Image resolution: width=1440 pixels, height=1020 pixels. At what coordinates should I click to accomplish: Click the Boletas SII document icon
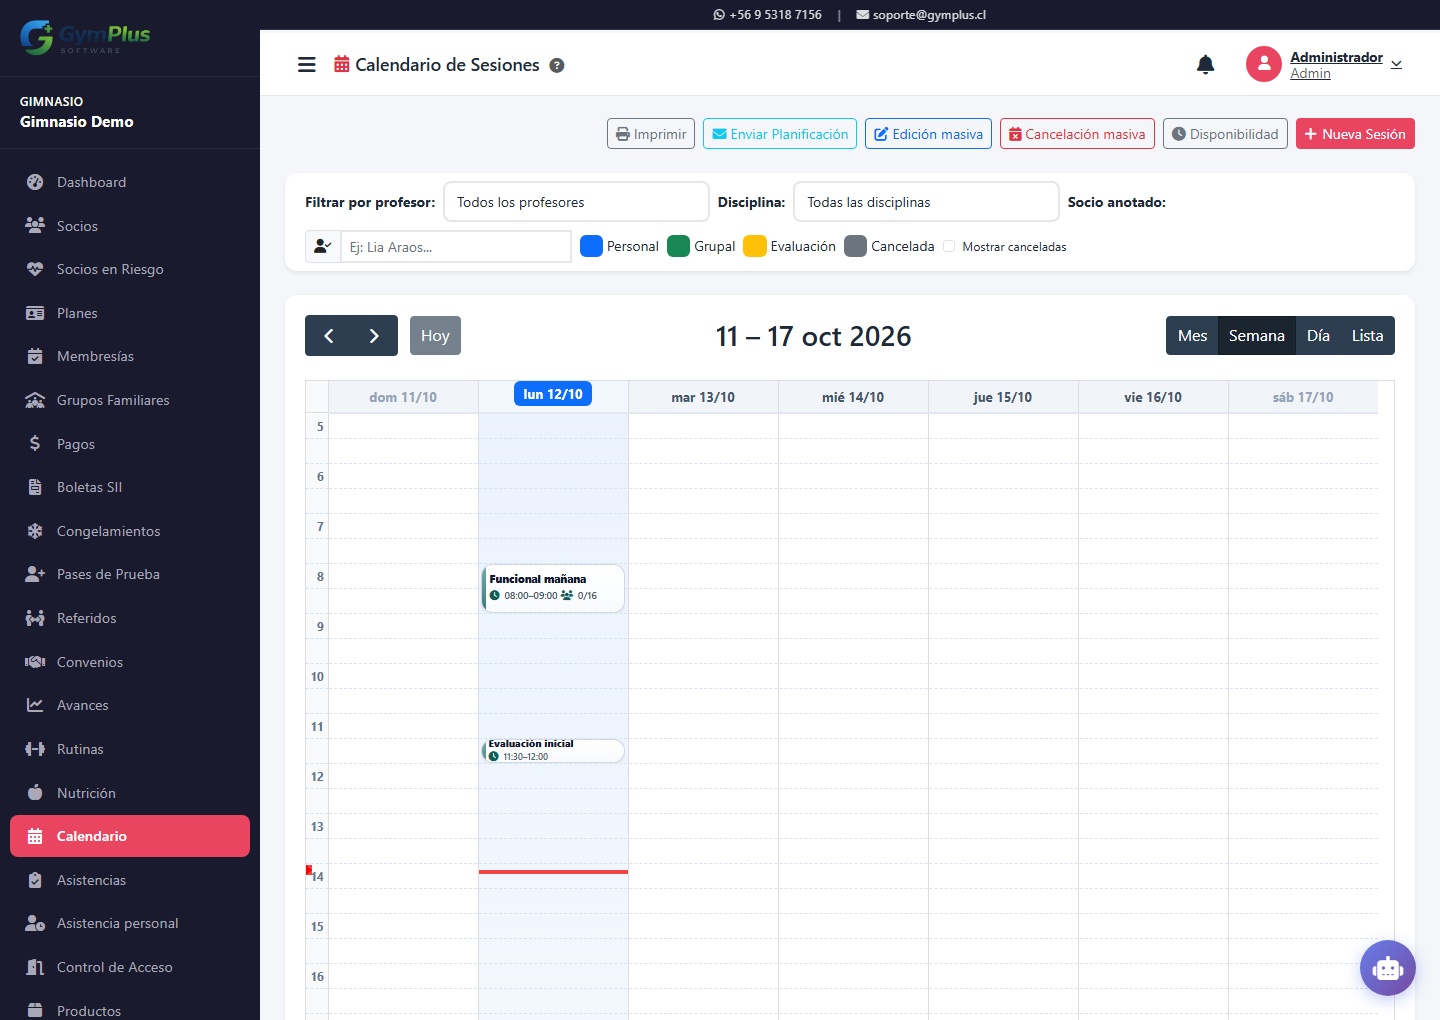click(35, 487)
